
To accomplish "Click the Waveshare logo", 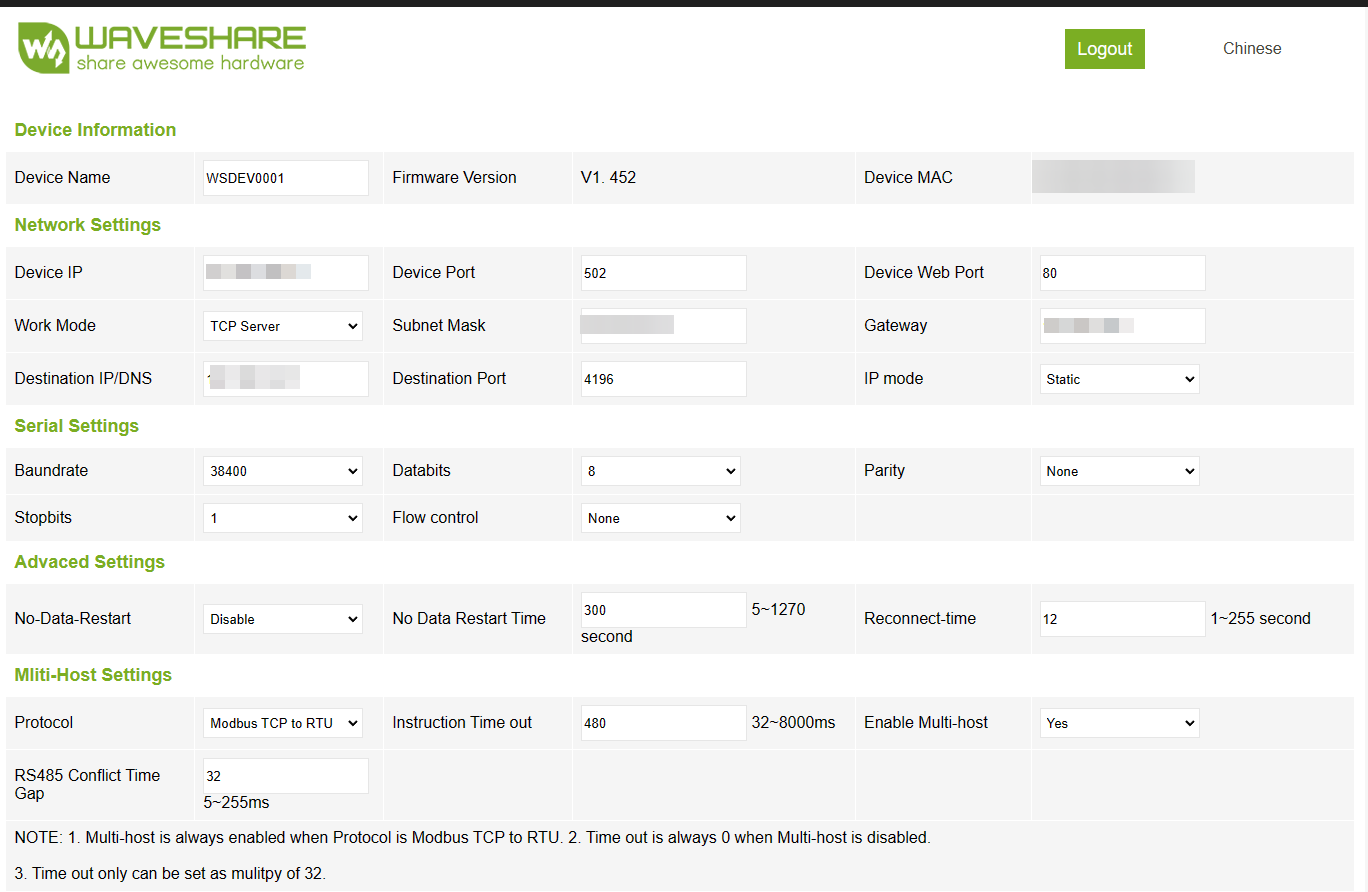I will 162,49.
